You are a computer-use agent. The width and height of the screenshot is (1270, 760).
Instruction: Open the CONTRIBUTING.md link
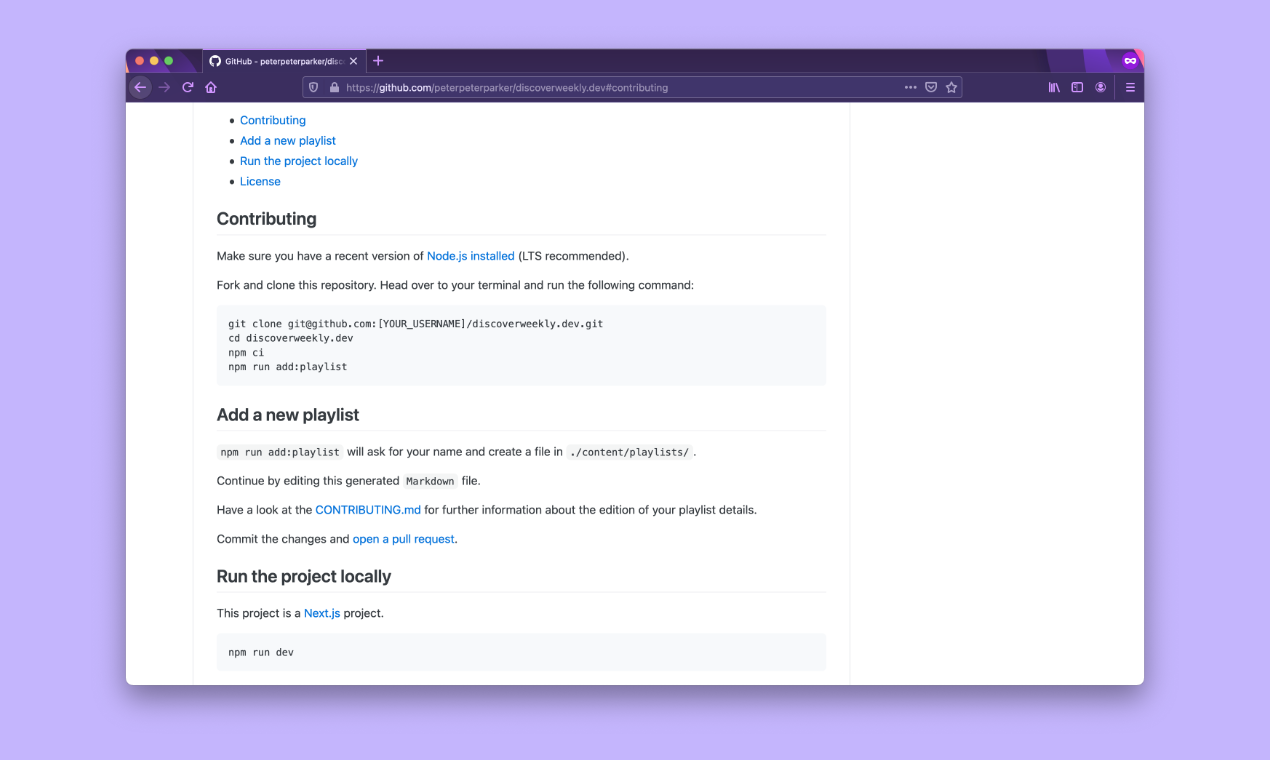[x=368, y=509]
